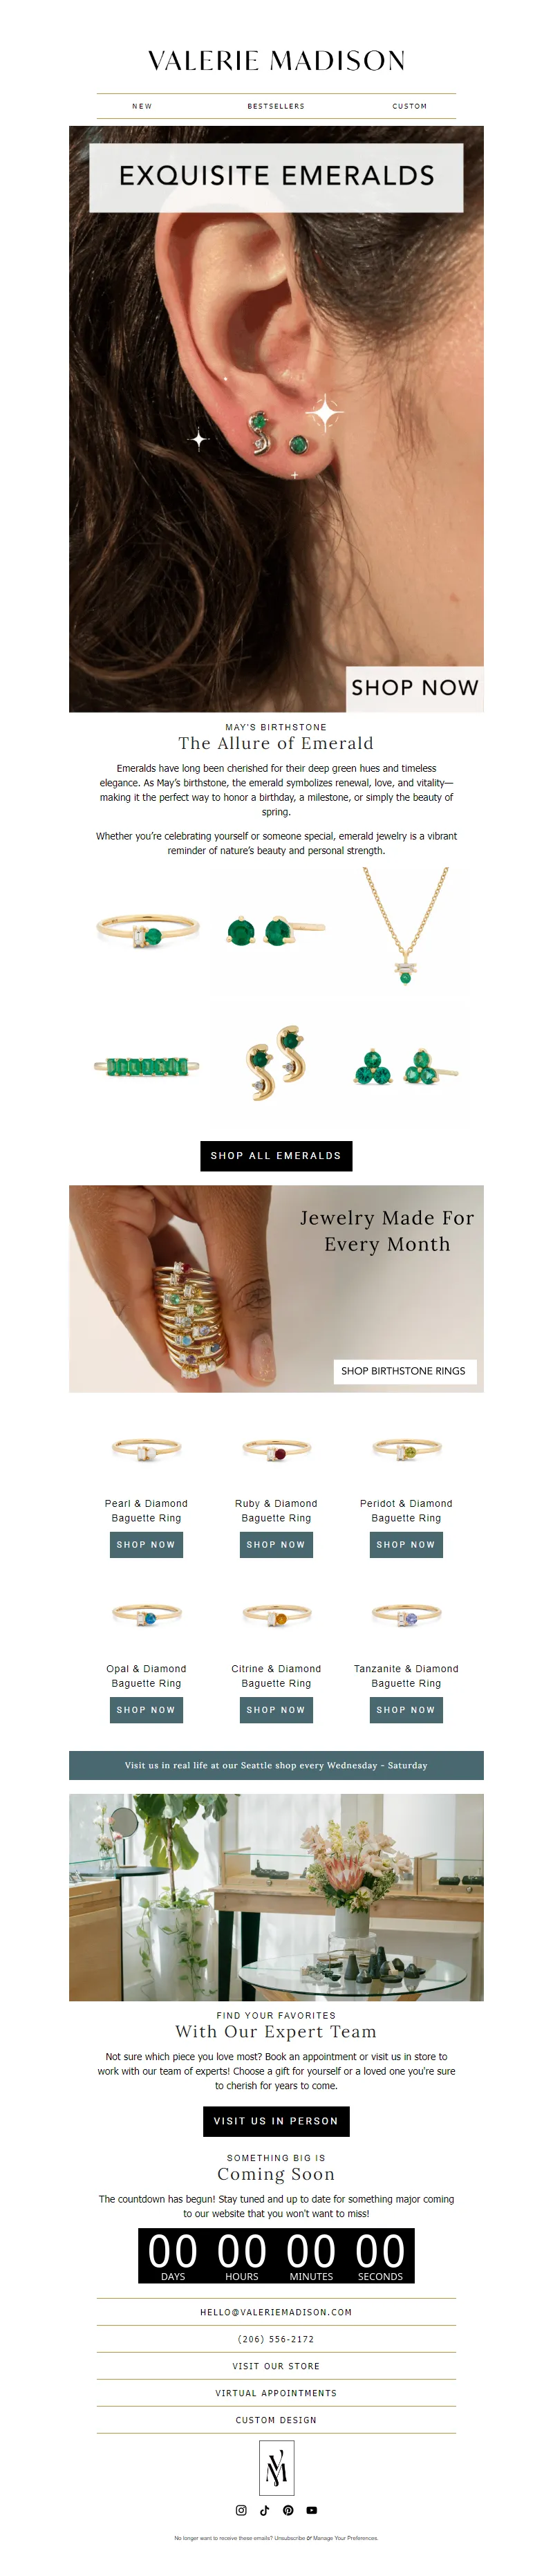Open the Pinterest social icon
This screenshot has height=2576, width=553.
(x=288, y=2509)
